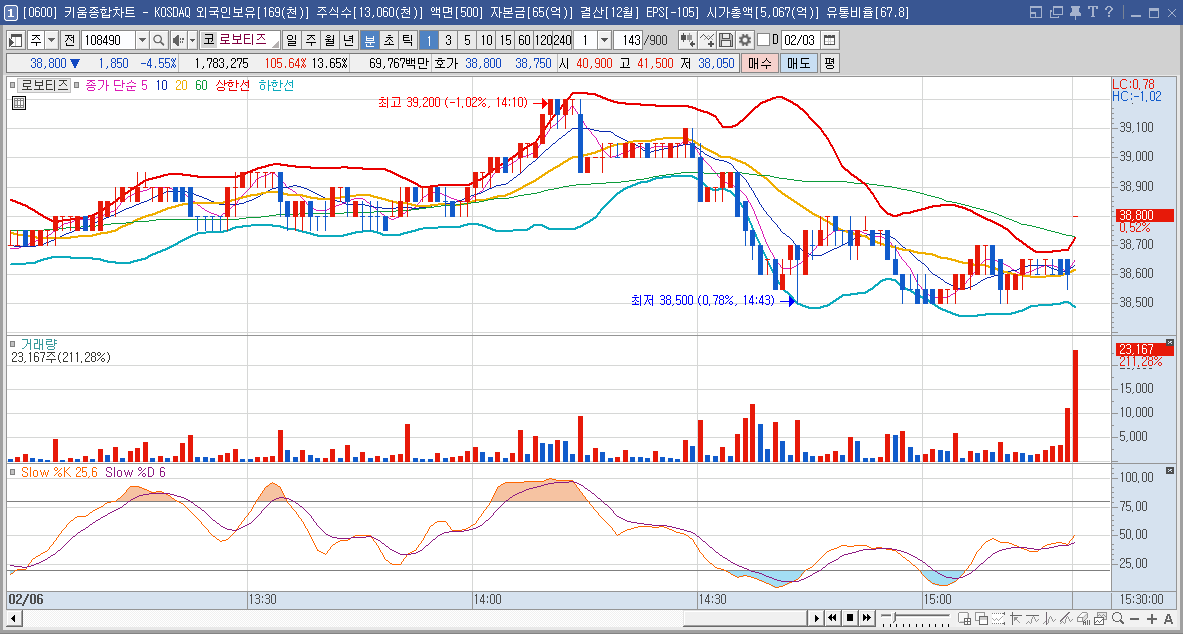Toggle the D checkbox next to date field

click(764, 40)
